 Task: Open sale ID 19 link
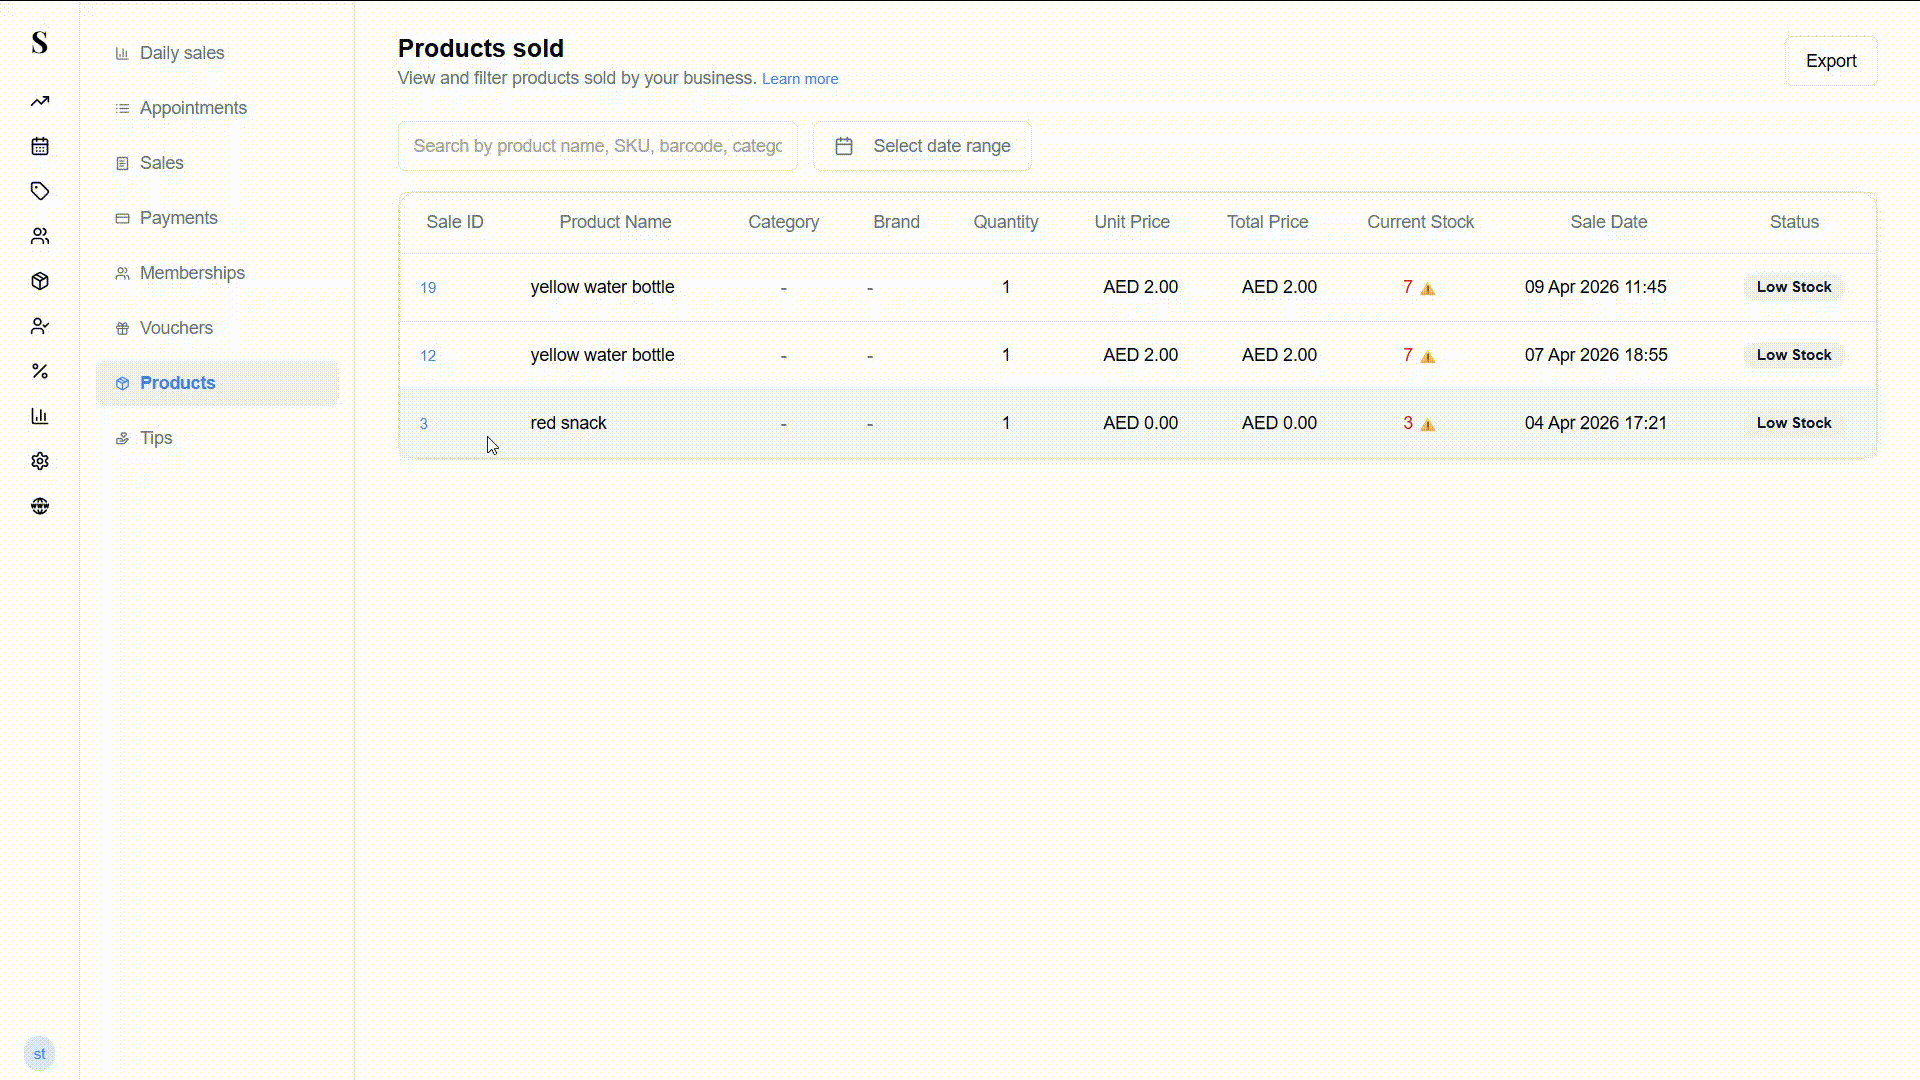(428, 288)
